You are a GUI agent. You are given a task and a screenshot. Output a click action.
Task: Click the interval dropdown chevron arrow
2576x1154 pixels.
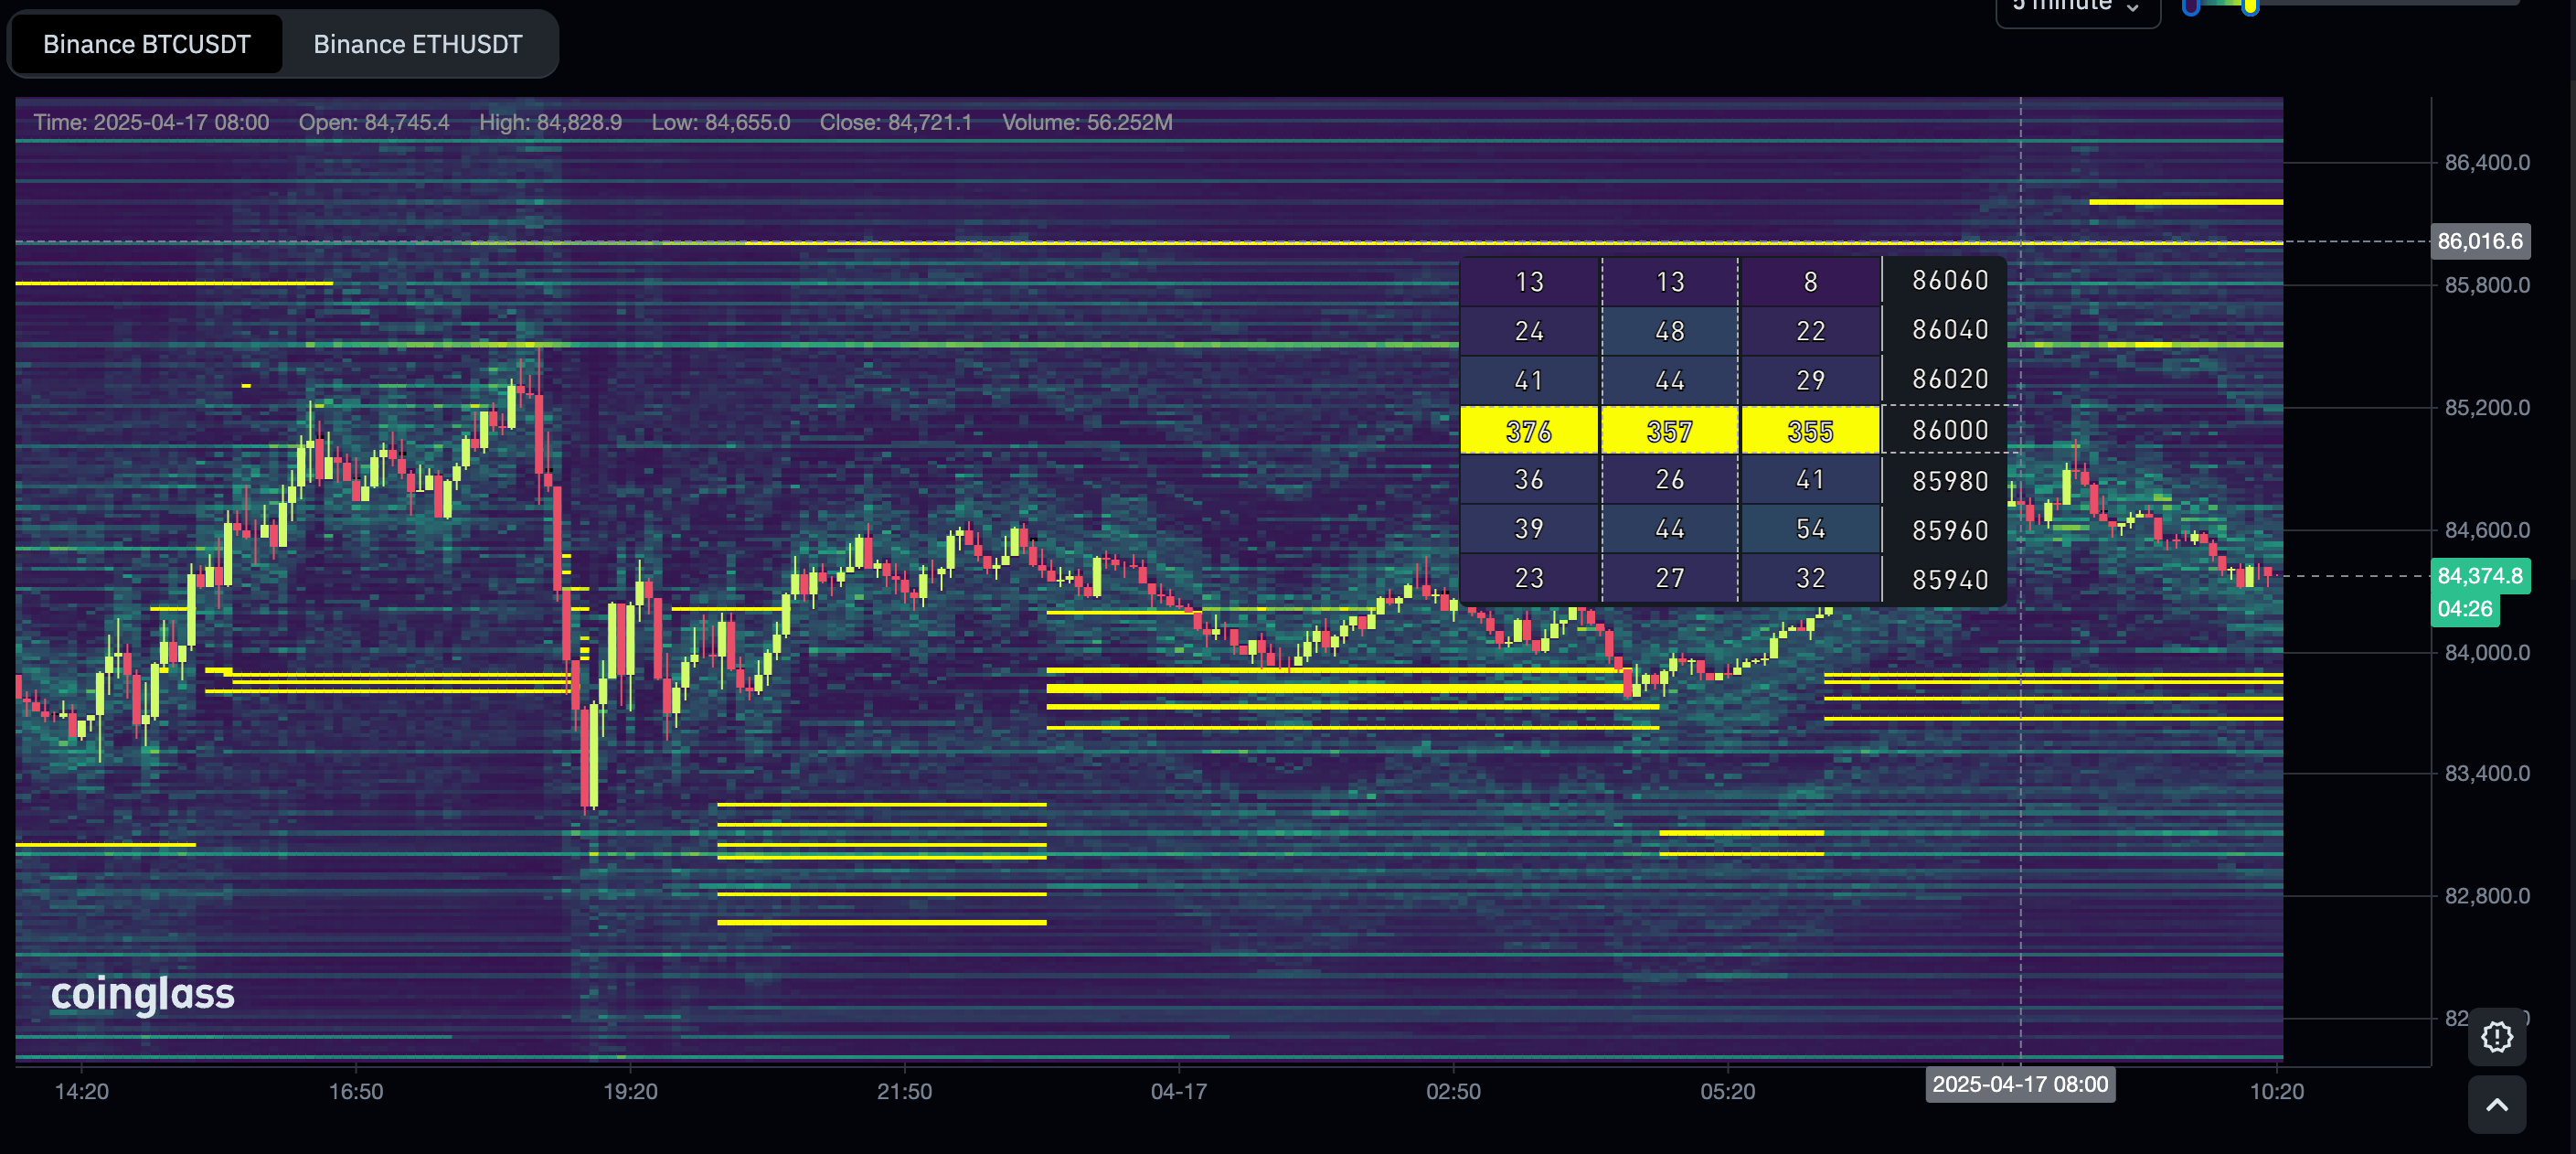(x=2133, y=8)
